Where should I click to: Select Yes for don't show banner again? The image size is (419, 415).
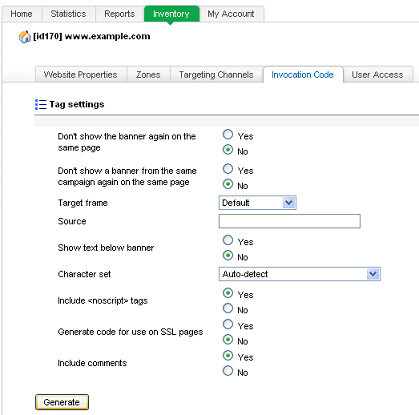tap(228, 135)
